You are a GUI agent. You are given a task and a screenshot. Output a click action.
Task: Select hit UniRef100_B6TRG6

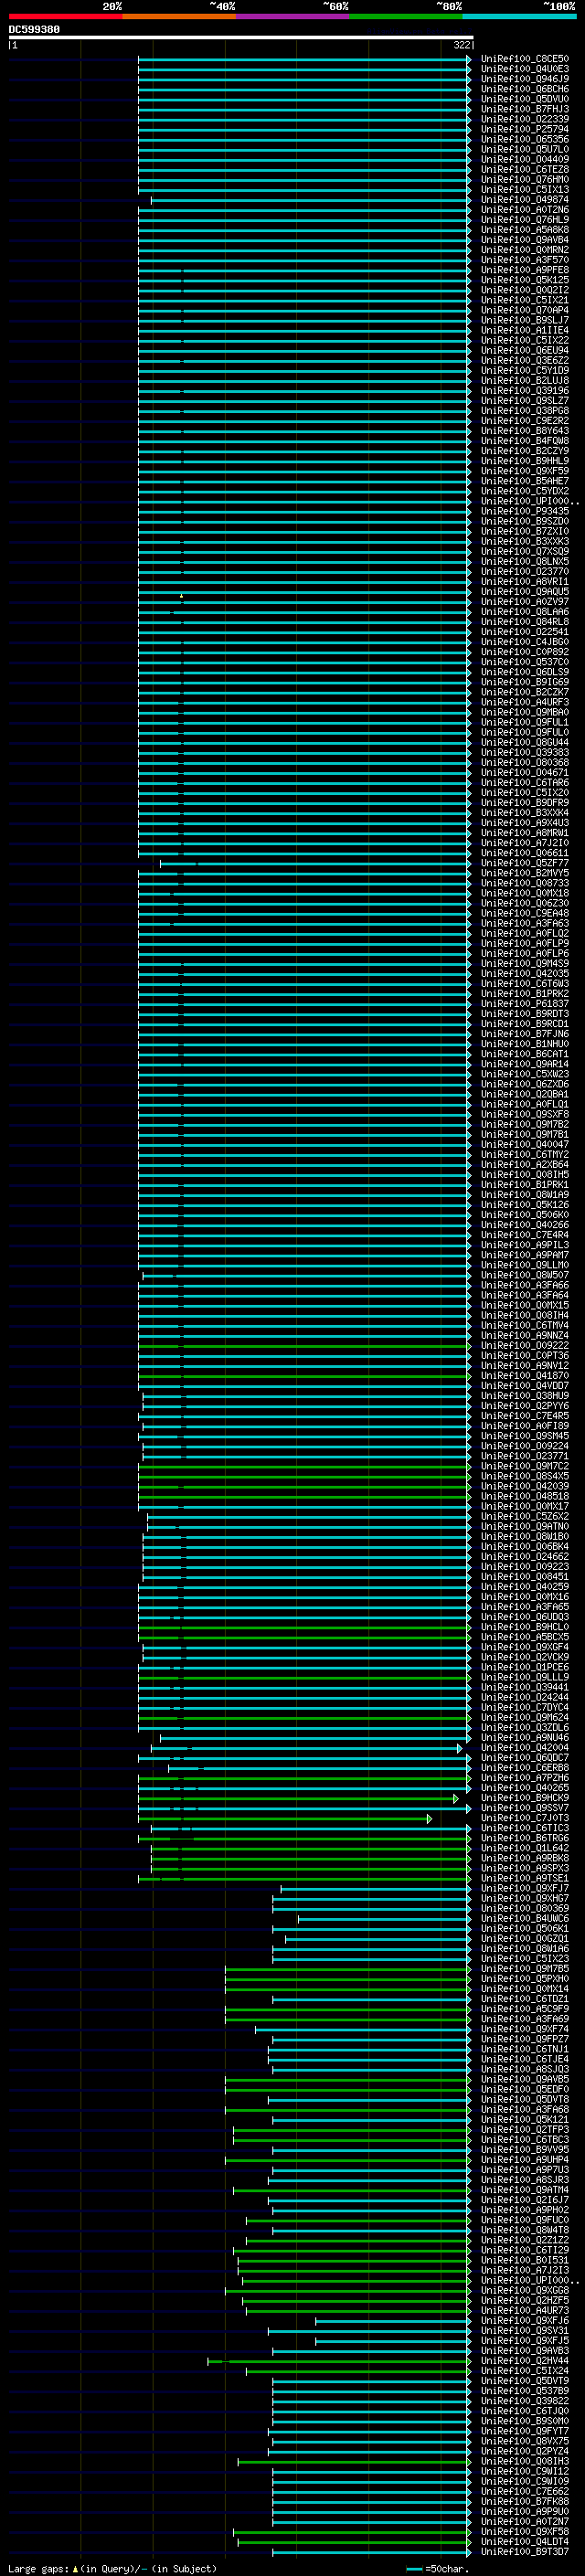[x=525, y=1838]
